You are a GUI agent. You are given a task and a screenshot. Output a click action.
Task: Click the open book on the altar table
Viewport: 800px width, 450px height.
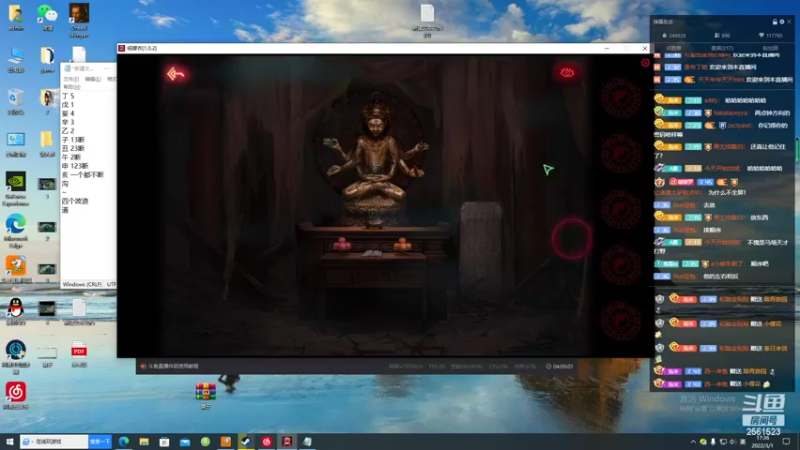[372, 253]
